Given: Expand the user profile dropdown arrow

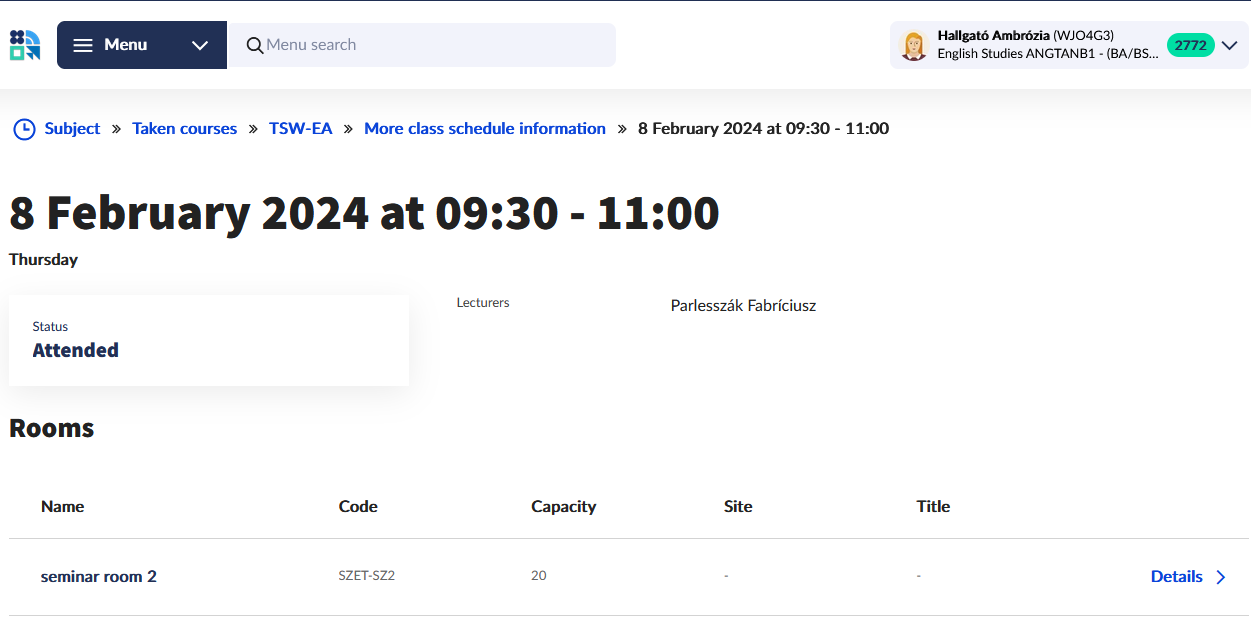Looking at the screenshot, I should [x=1230, y=45].
